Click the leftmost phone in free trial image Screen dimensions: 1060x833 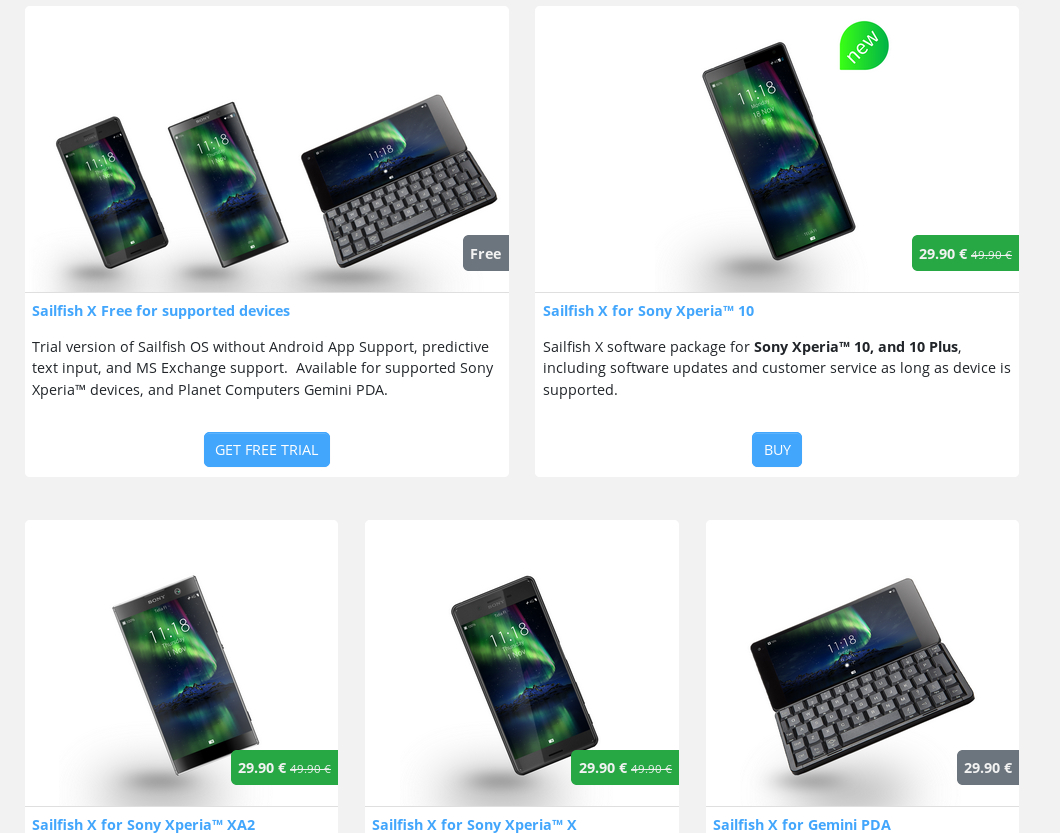(x=112, y=192)
